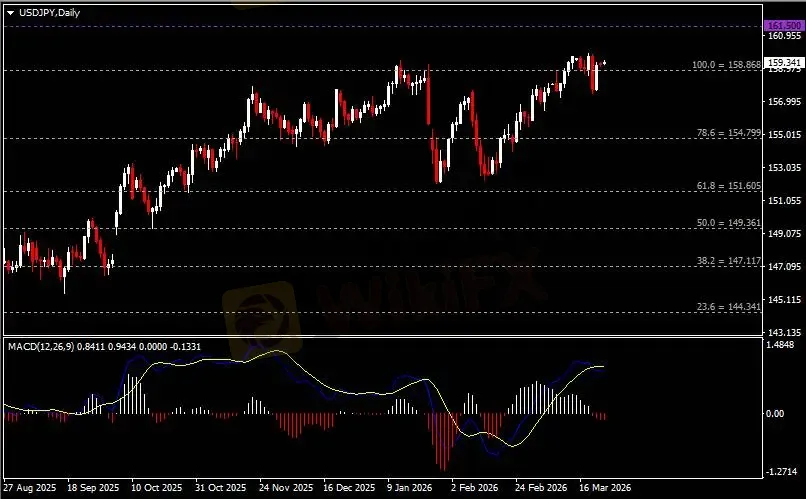
Task: Click the 9 Jan 2026 date marker
Action: [x=410, y=487]
